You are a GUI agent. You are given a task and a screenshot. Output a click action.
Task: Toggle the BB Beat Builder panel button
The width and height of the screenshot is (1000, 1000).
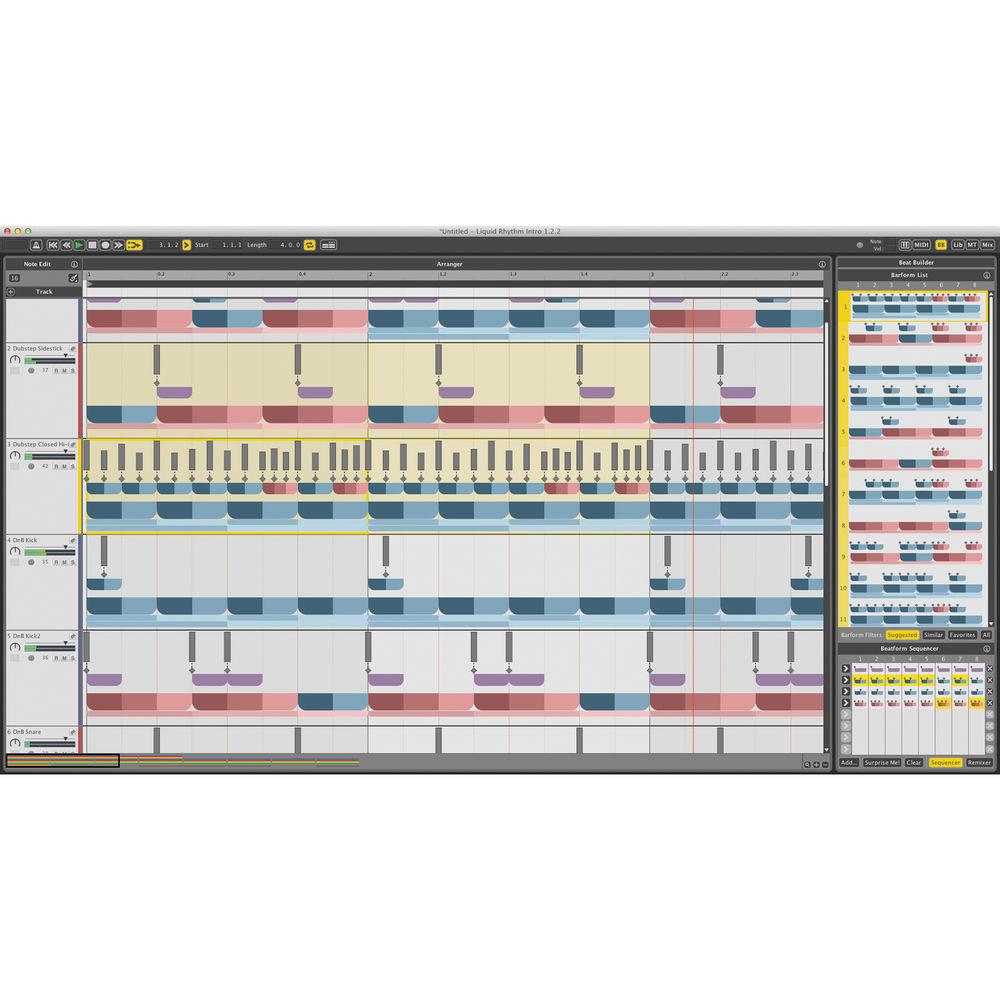941,245
